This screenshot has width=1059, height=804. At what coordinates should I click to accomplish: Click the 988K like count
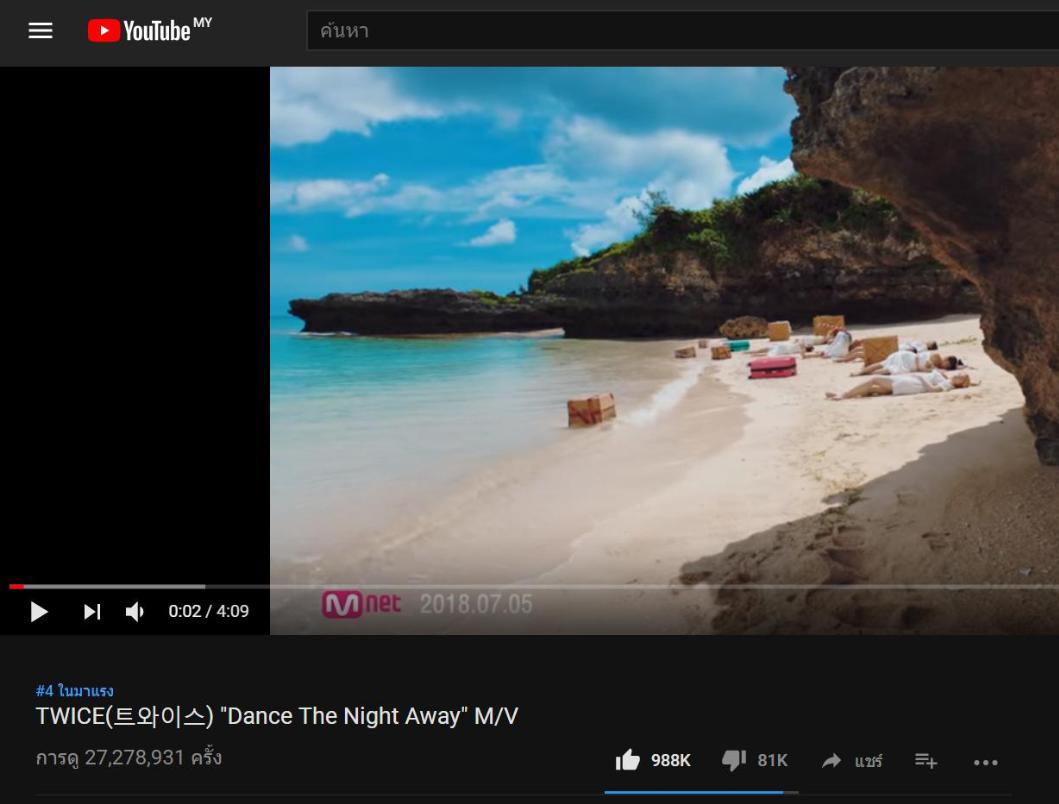pos(671,761)
